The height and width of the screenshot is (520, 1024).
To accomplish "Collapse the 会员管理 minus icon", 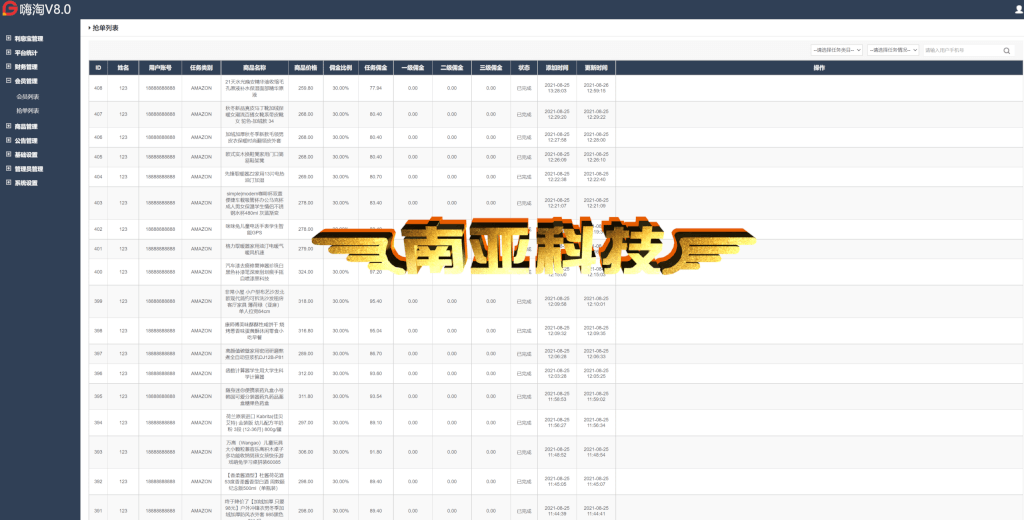I will click(x=8, y=81).
